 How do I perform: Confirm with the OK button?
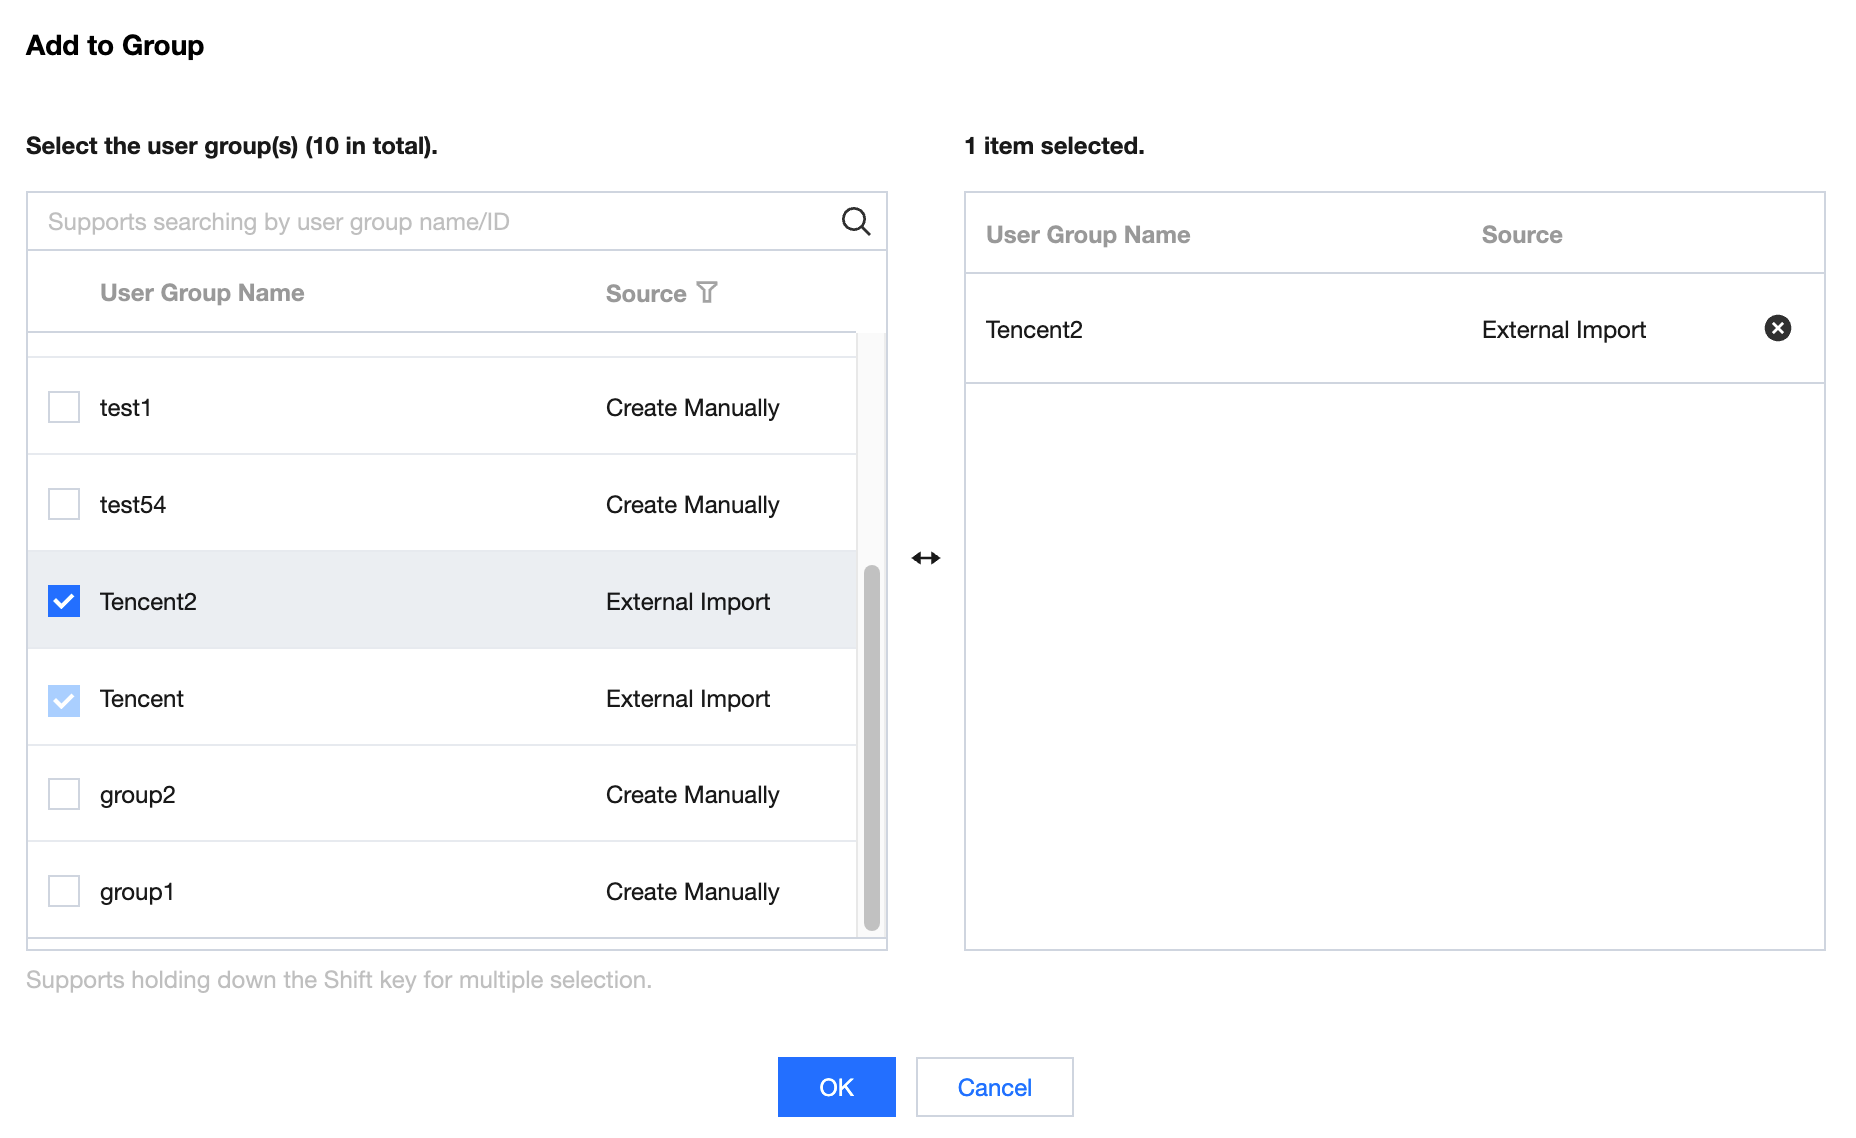pyautogui.click(x=836, y=1087)
